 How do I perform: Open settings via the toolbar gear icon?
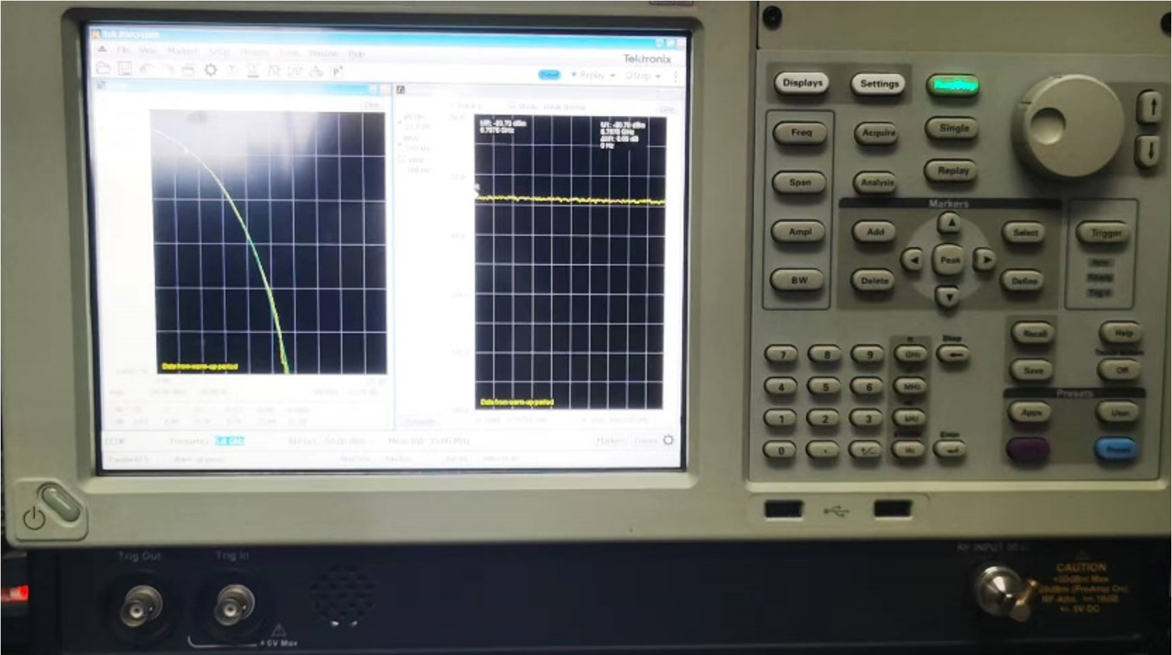[x=210, y=70]
